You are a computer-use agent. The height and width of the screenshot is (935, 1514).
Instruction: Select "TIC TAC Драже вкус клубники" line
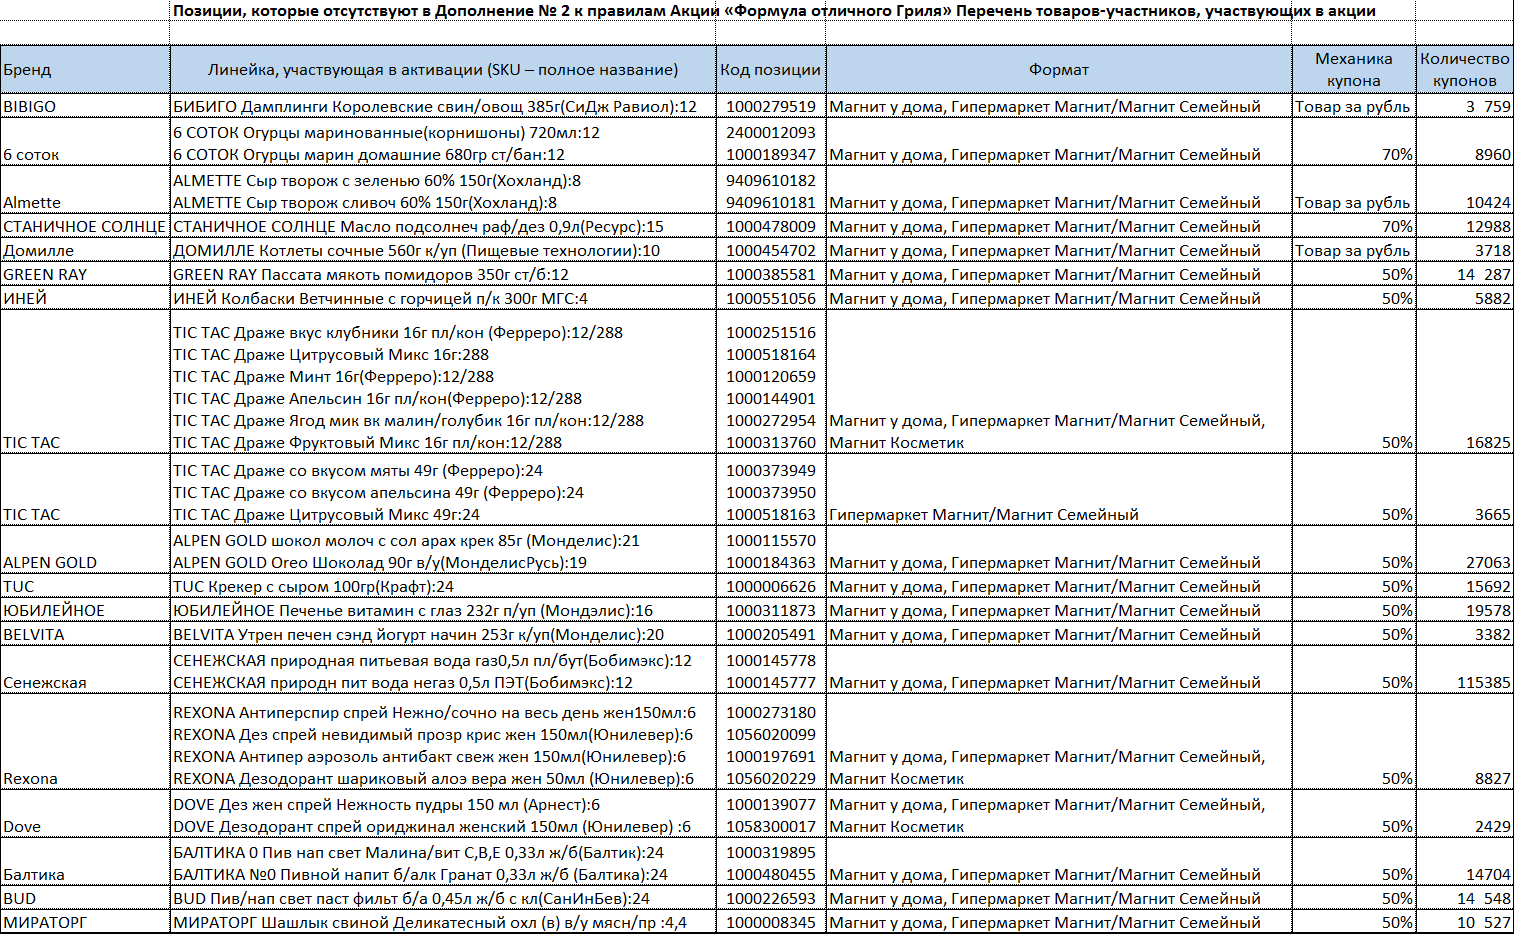coord(398,332)
